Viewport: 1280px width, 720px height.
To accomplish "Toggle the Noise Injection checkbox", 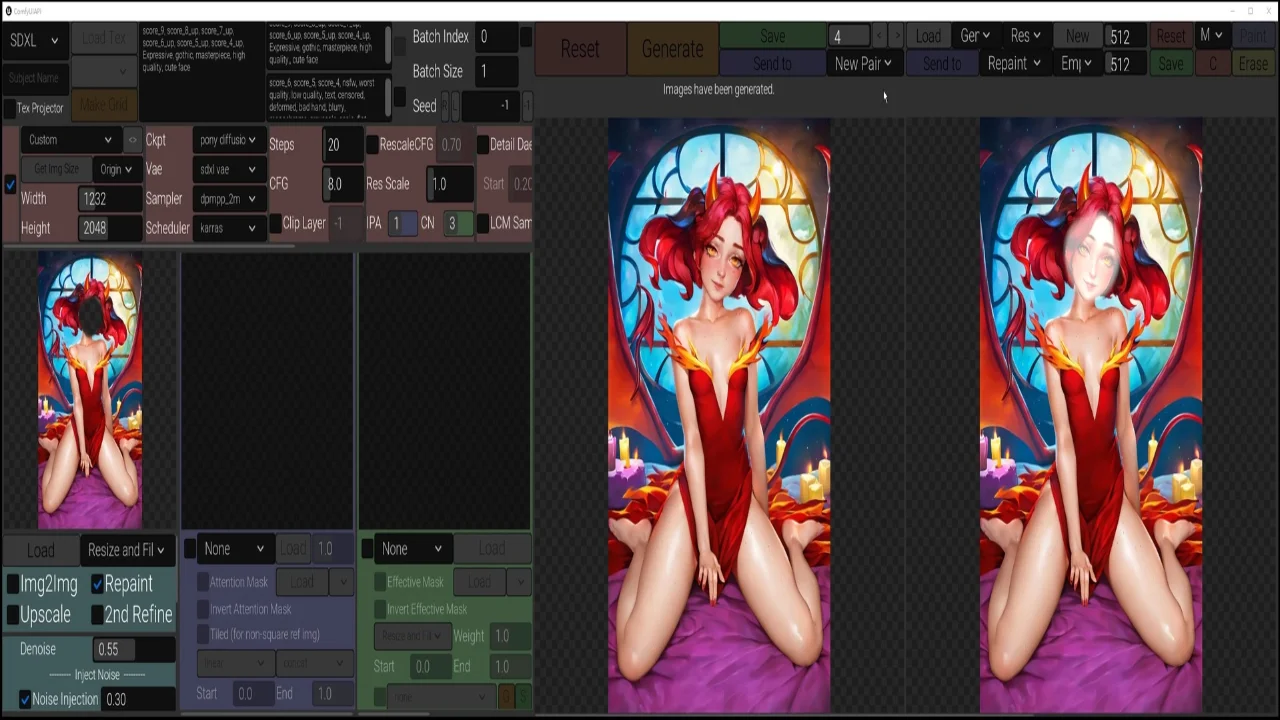I will [25, 700].
